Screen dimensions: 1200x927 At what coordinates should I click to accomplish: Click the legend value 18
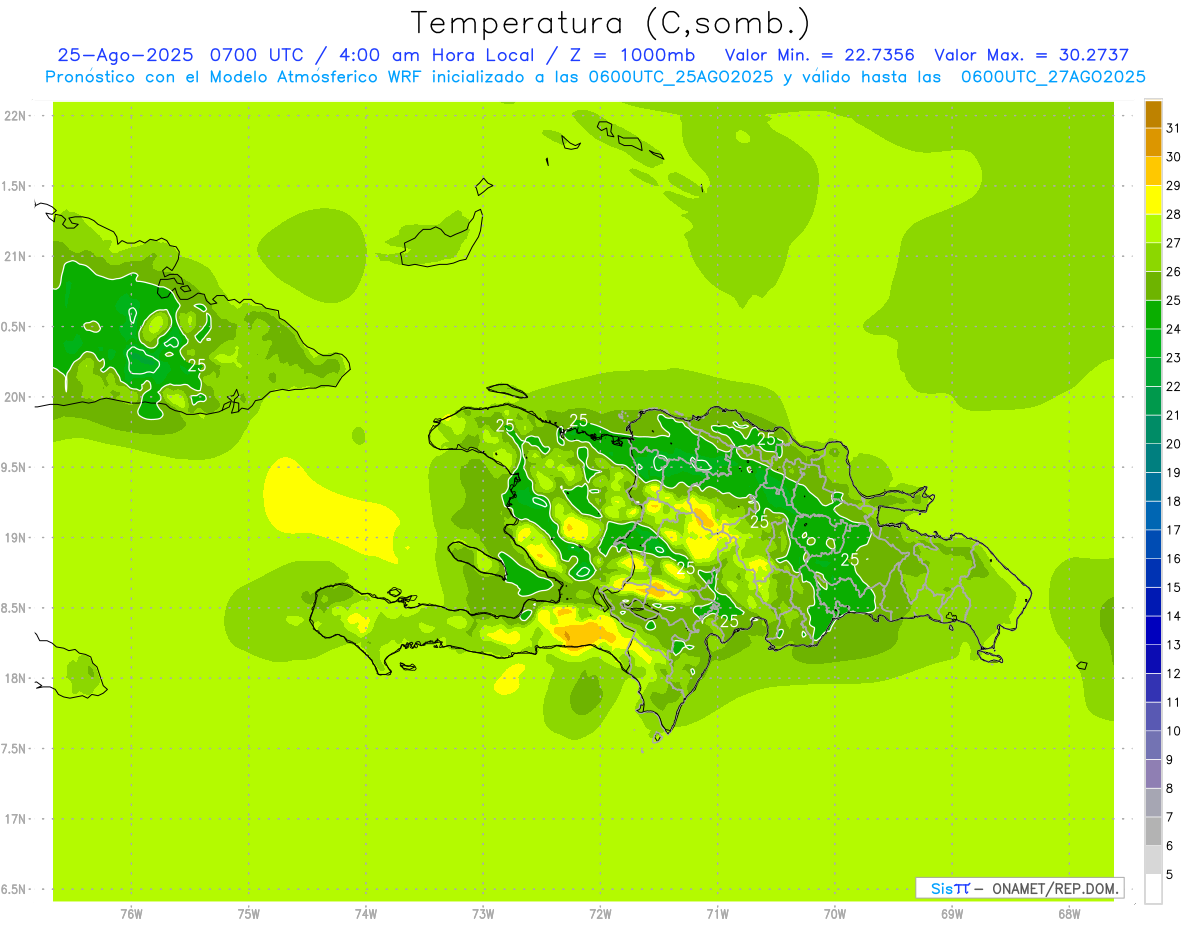point(1174,501)
